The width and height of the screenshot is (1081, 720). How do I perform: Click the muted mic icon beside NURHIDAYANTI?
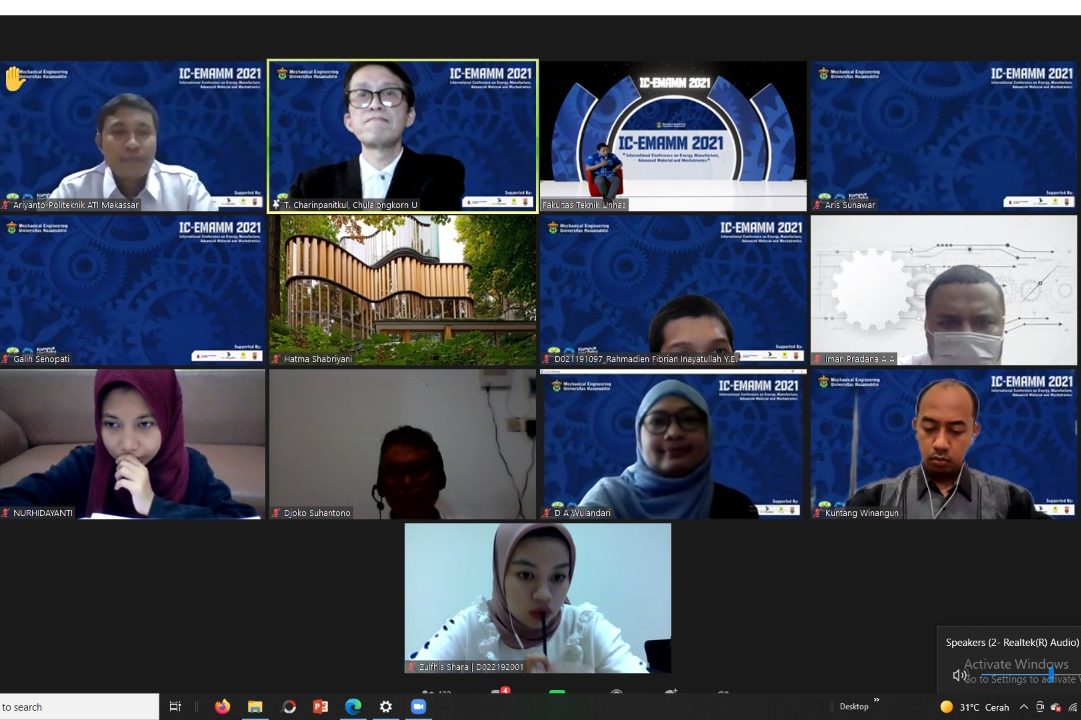7,513
